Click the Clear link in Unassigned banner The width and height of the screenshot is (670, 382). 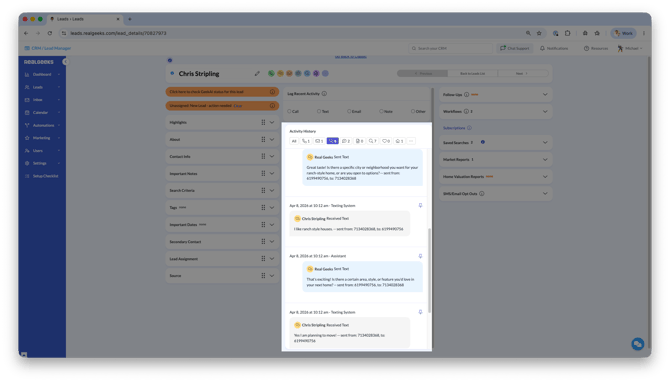(x=238, y=106)
